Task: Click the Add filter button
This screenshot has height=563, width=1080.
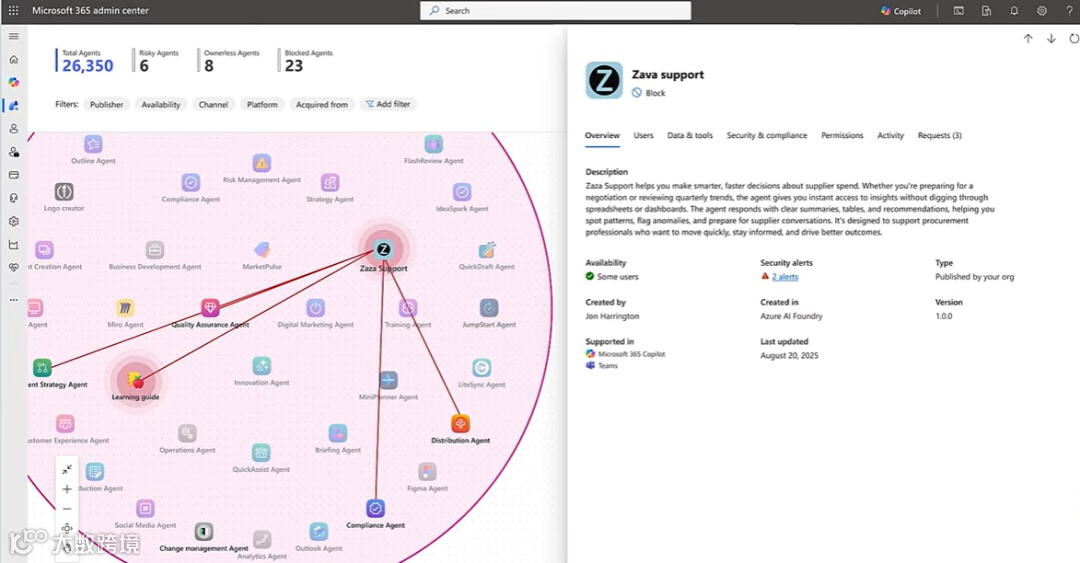Action: point(388,104)
